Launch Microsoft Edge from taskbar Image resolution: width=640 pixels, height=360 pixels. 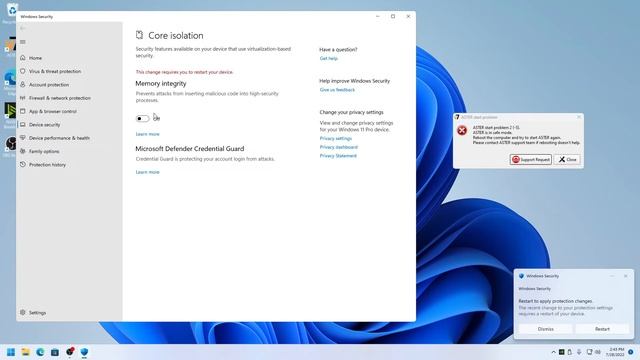[40, 352]
